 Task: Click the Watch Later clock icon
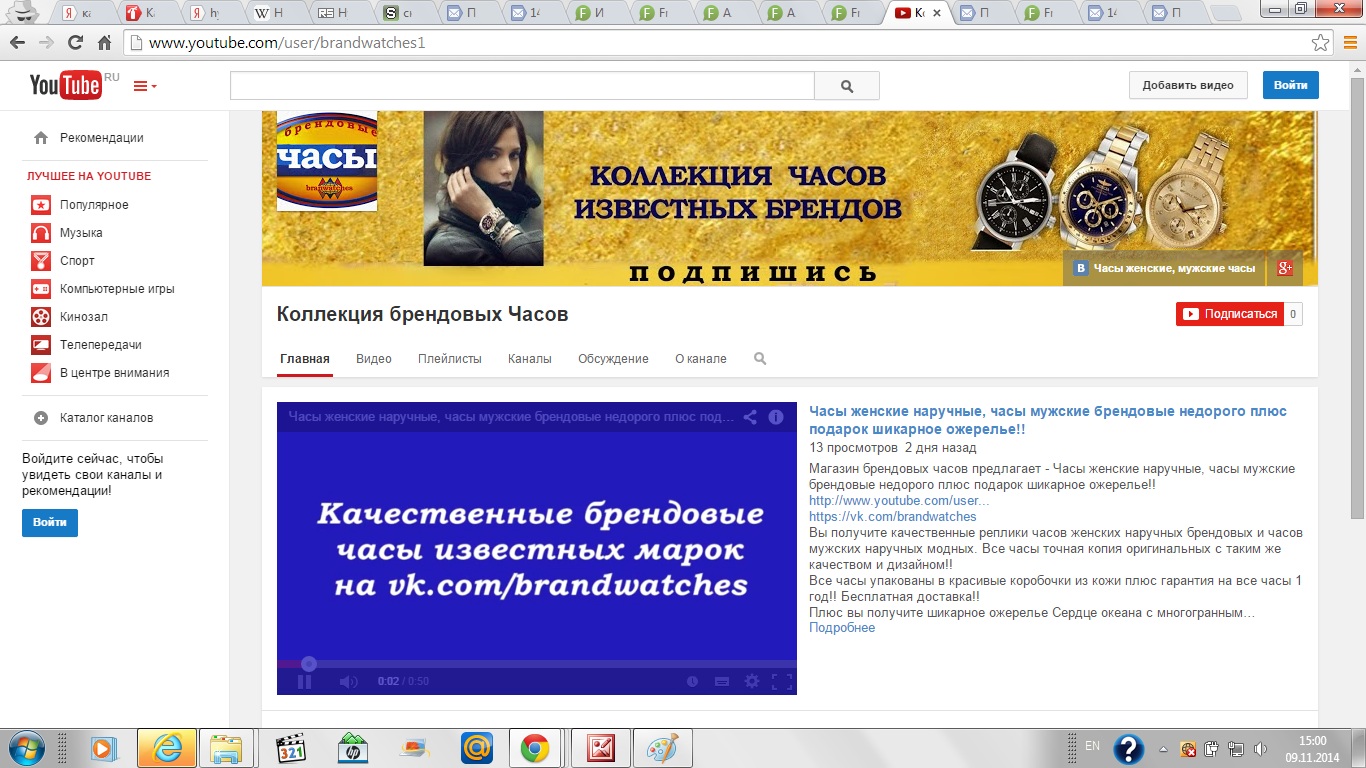pos(692,682)
